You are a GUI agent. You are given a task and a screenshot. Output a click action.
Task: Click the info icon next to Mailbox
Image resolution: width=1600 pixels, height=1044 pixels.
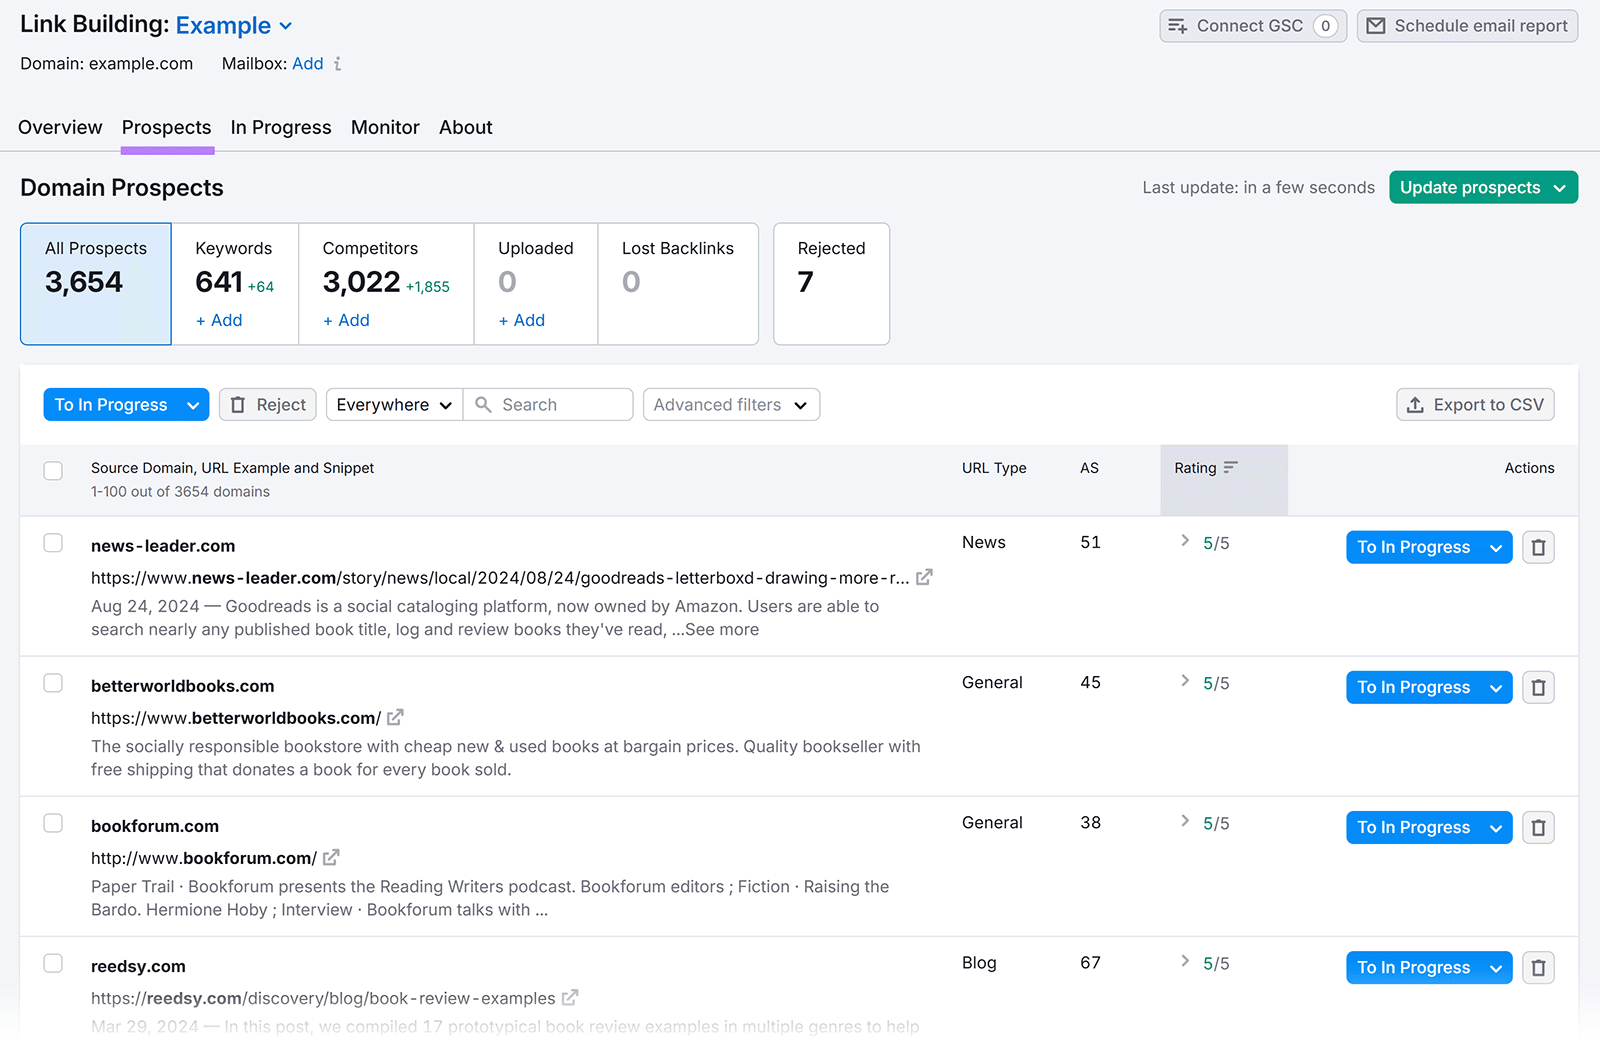[337, 64]
